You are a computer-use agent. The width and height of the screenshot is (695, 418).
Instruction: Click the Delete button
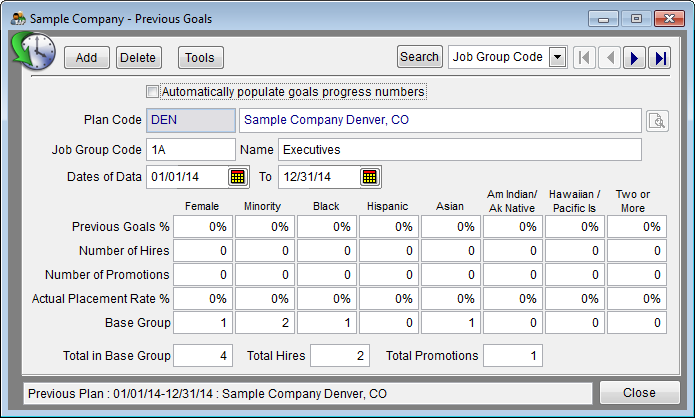tap(138, 58)
